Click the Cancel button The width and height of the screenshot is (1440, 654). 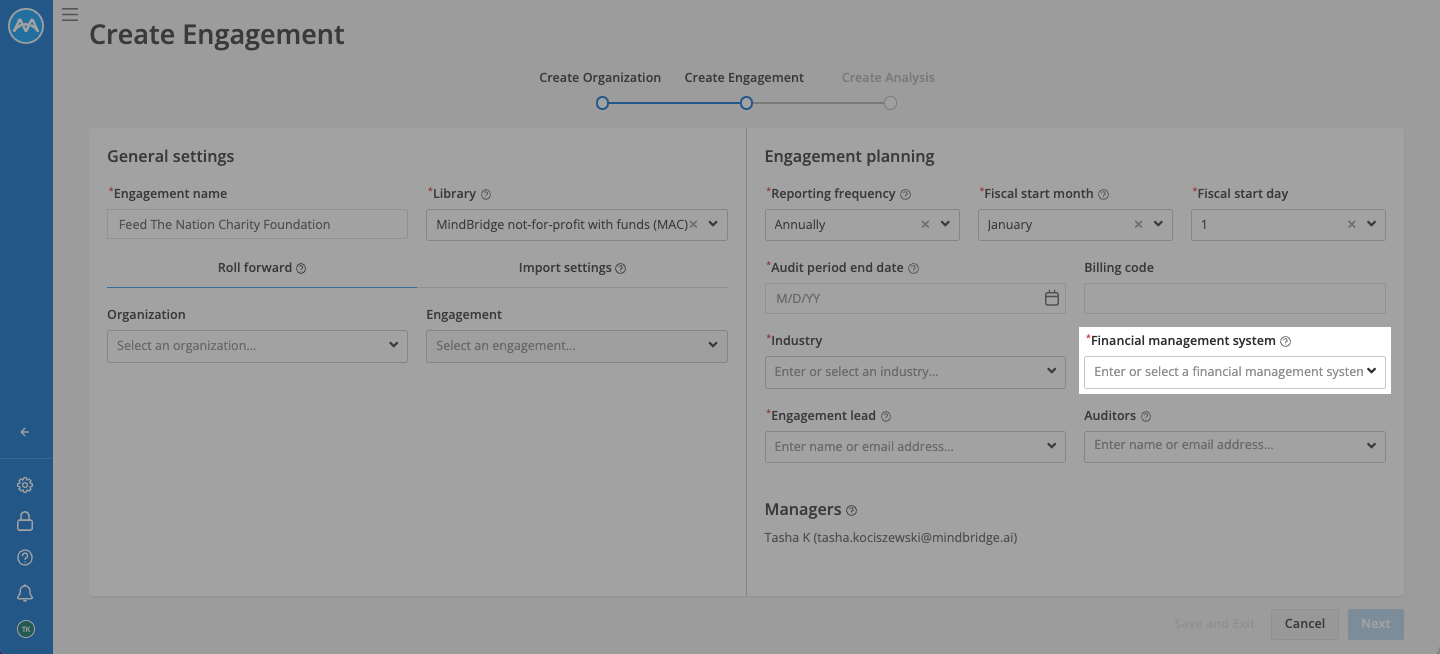click(x=1305, y=624)
